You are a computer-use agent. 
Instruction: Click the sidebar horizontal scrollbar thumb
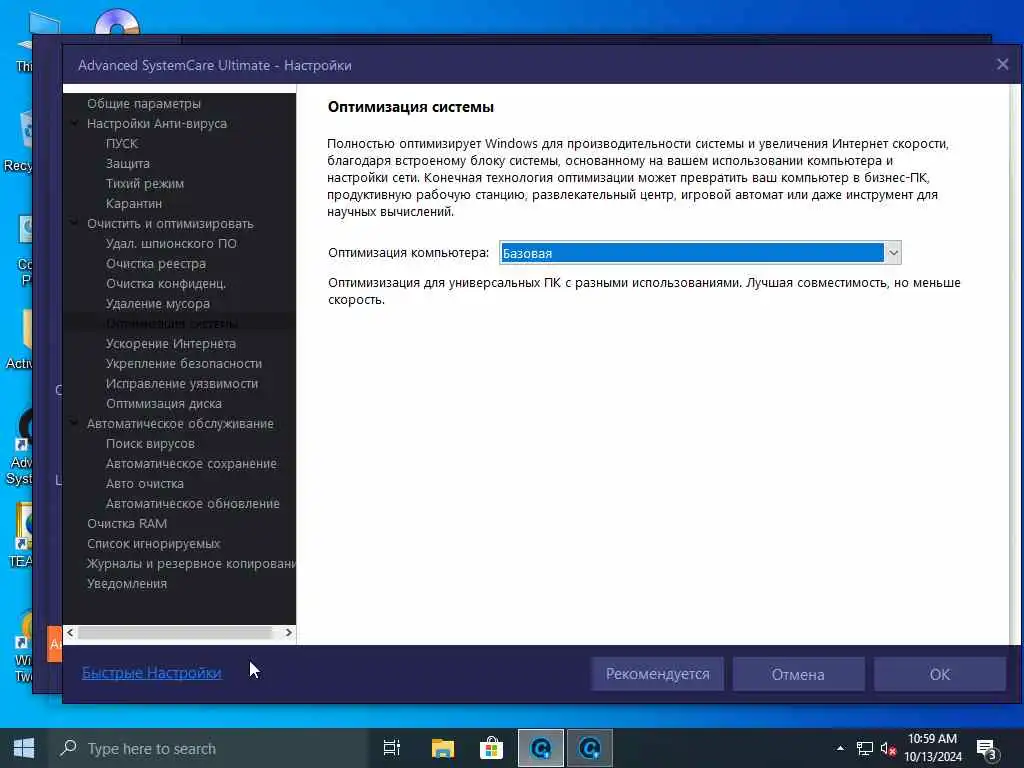coord(175,632)
